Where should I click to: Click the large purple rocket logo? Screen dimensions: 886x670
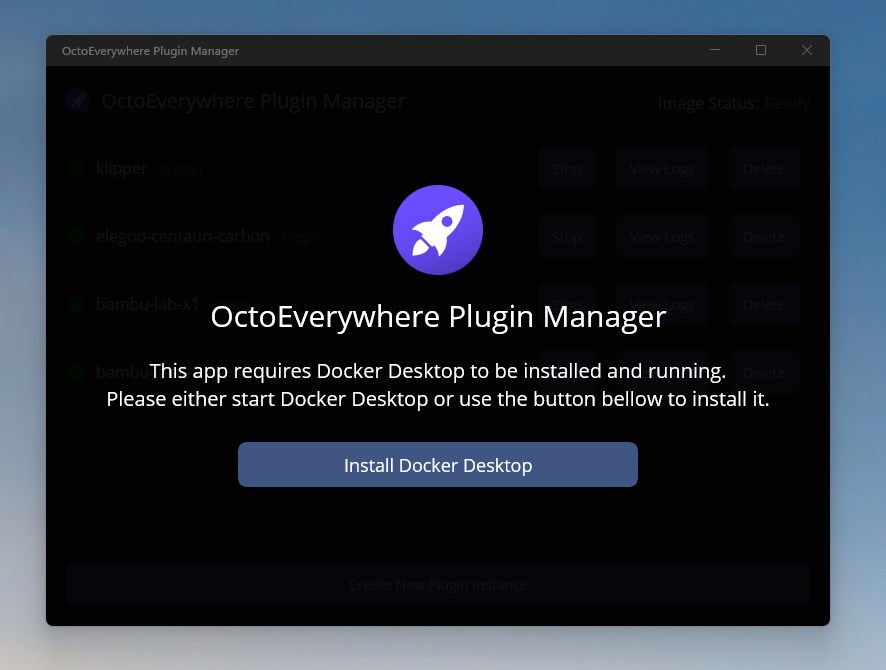pos(438,230)
